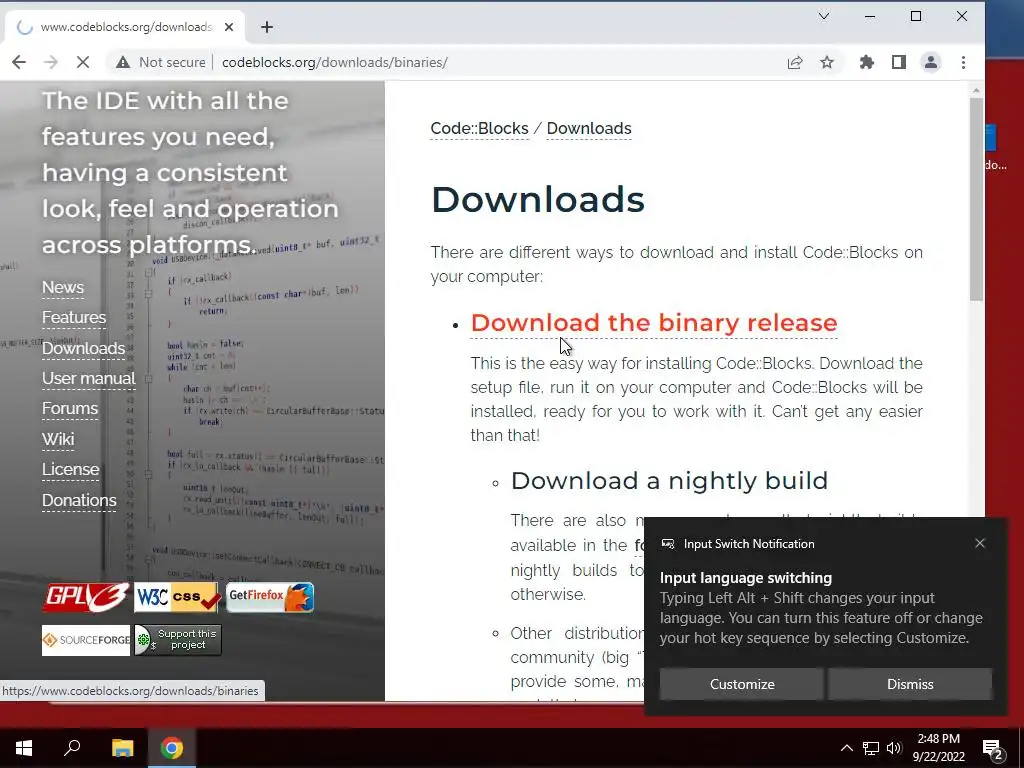This screenshot has width=1024, height=768.
Task: Open the Extensions puzzle icon
Action: coord(867,62)
